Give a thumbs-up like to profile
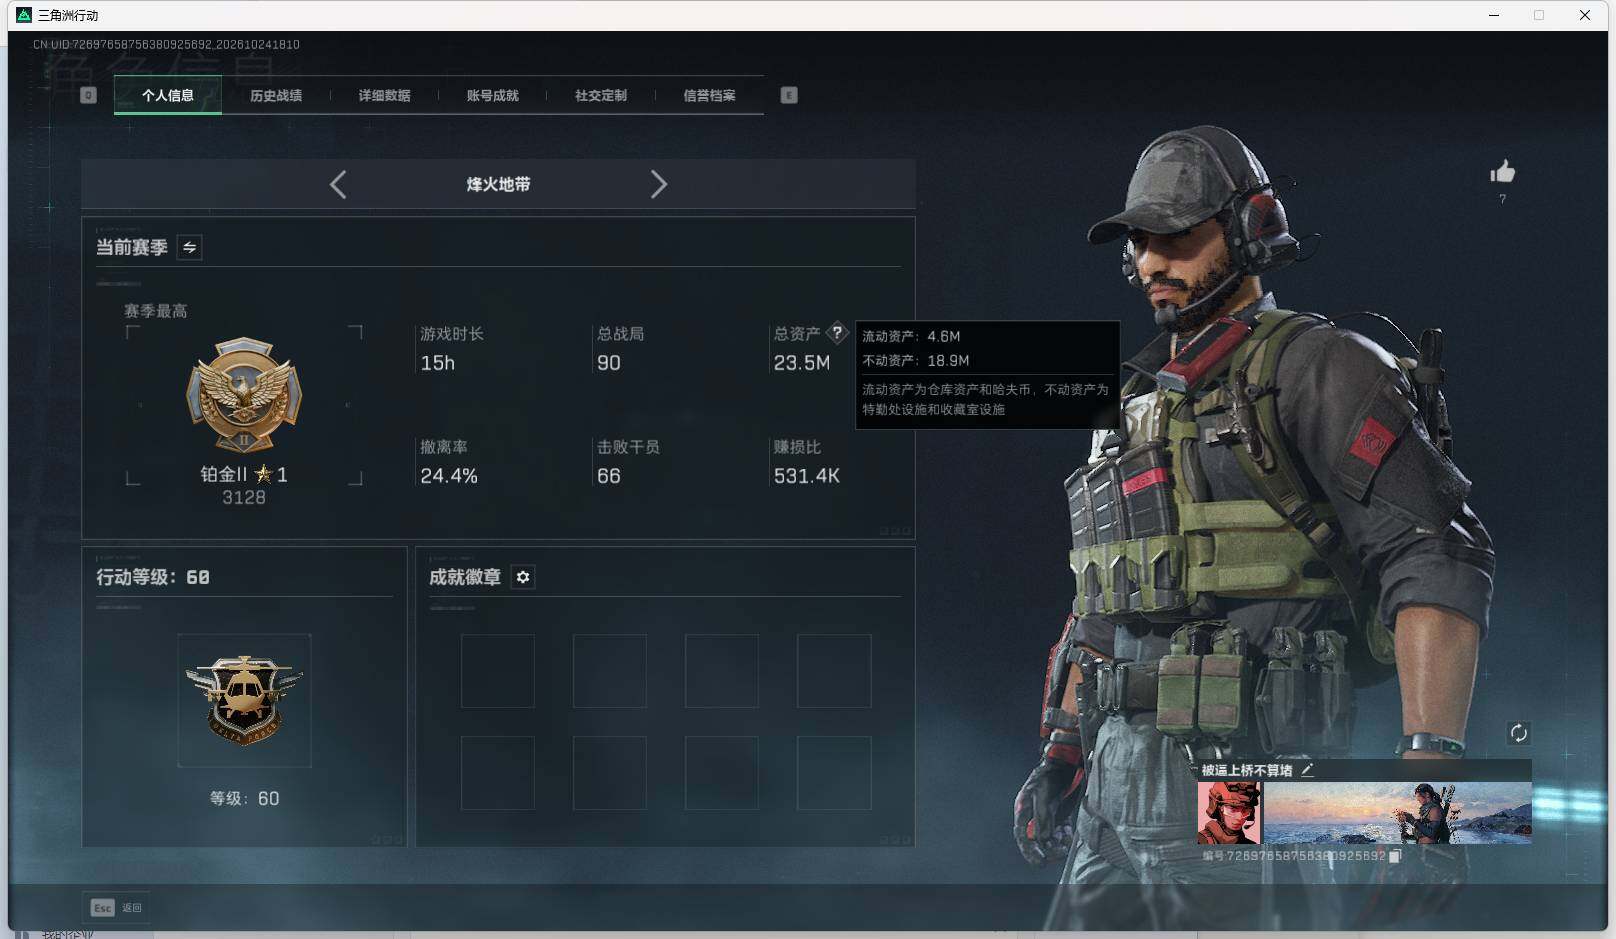Viewport: 1616px width, 939px height. point(1502,172)
